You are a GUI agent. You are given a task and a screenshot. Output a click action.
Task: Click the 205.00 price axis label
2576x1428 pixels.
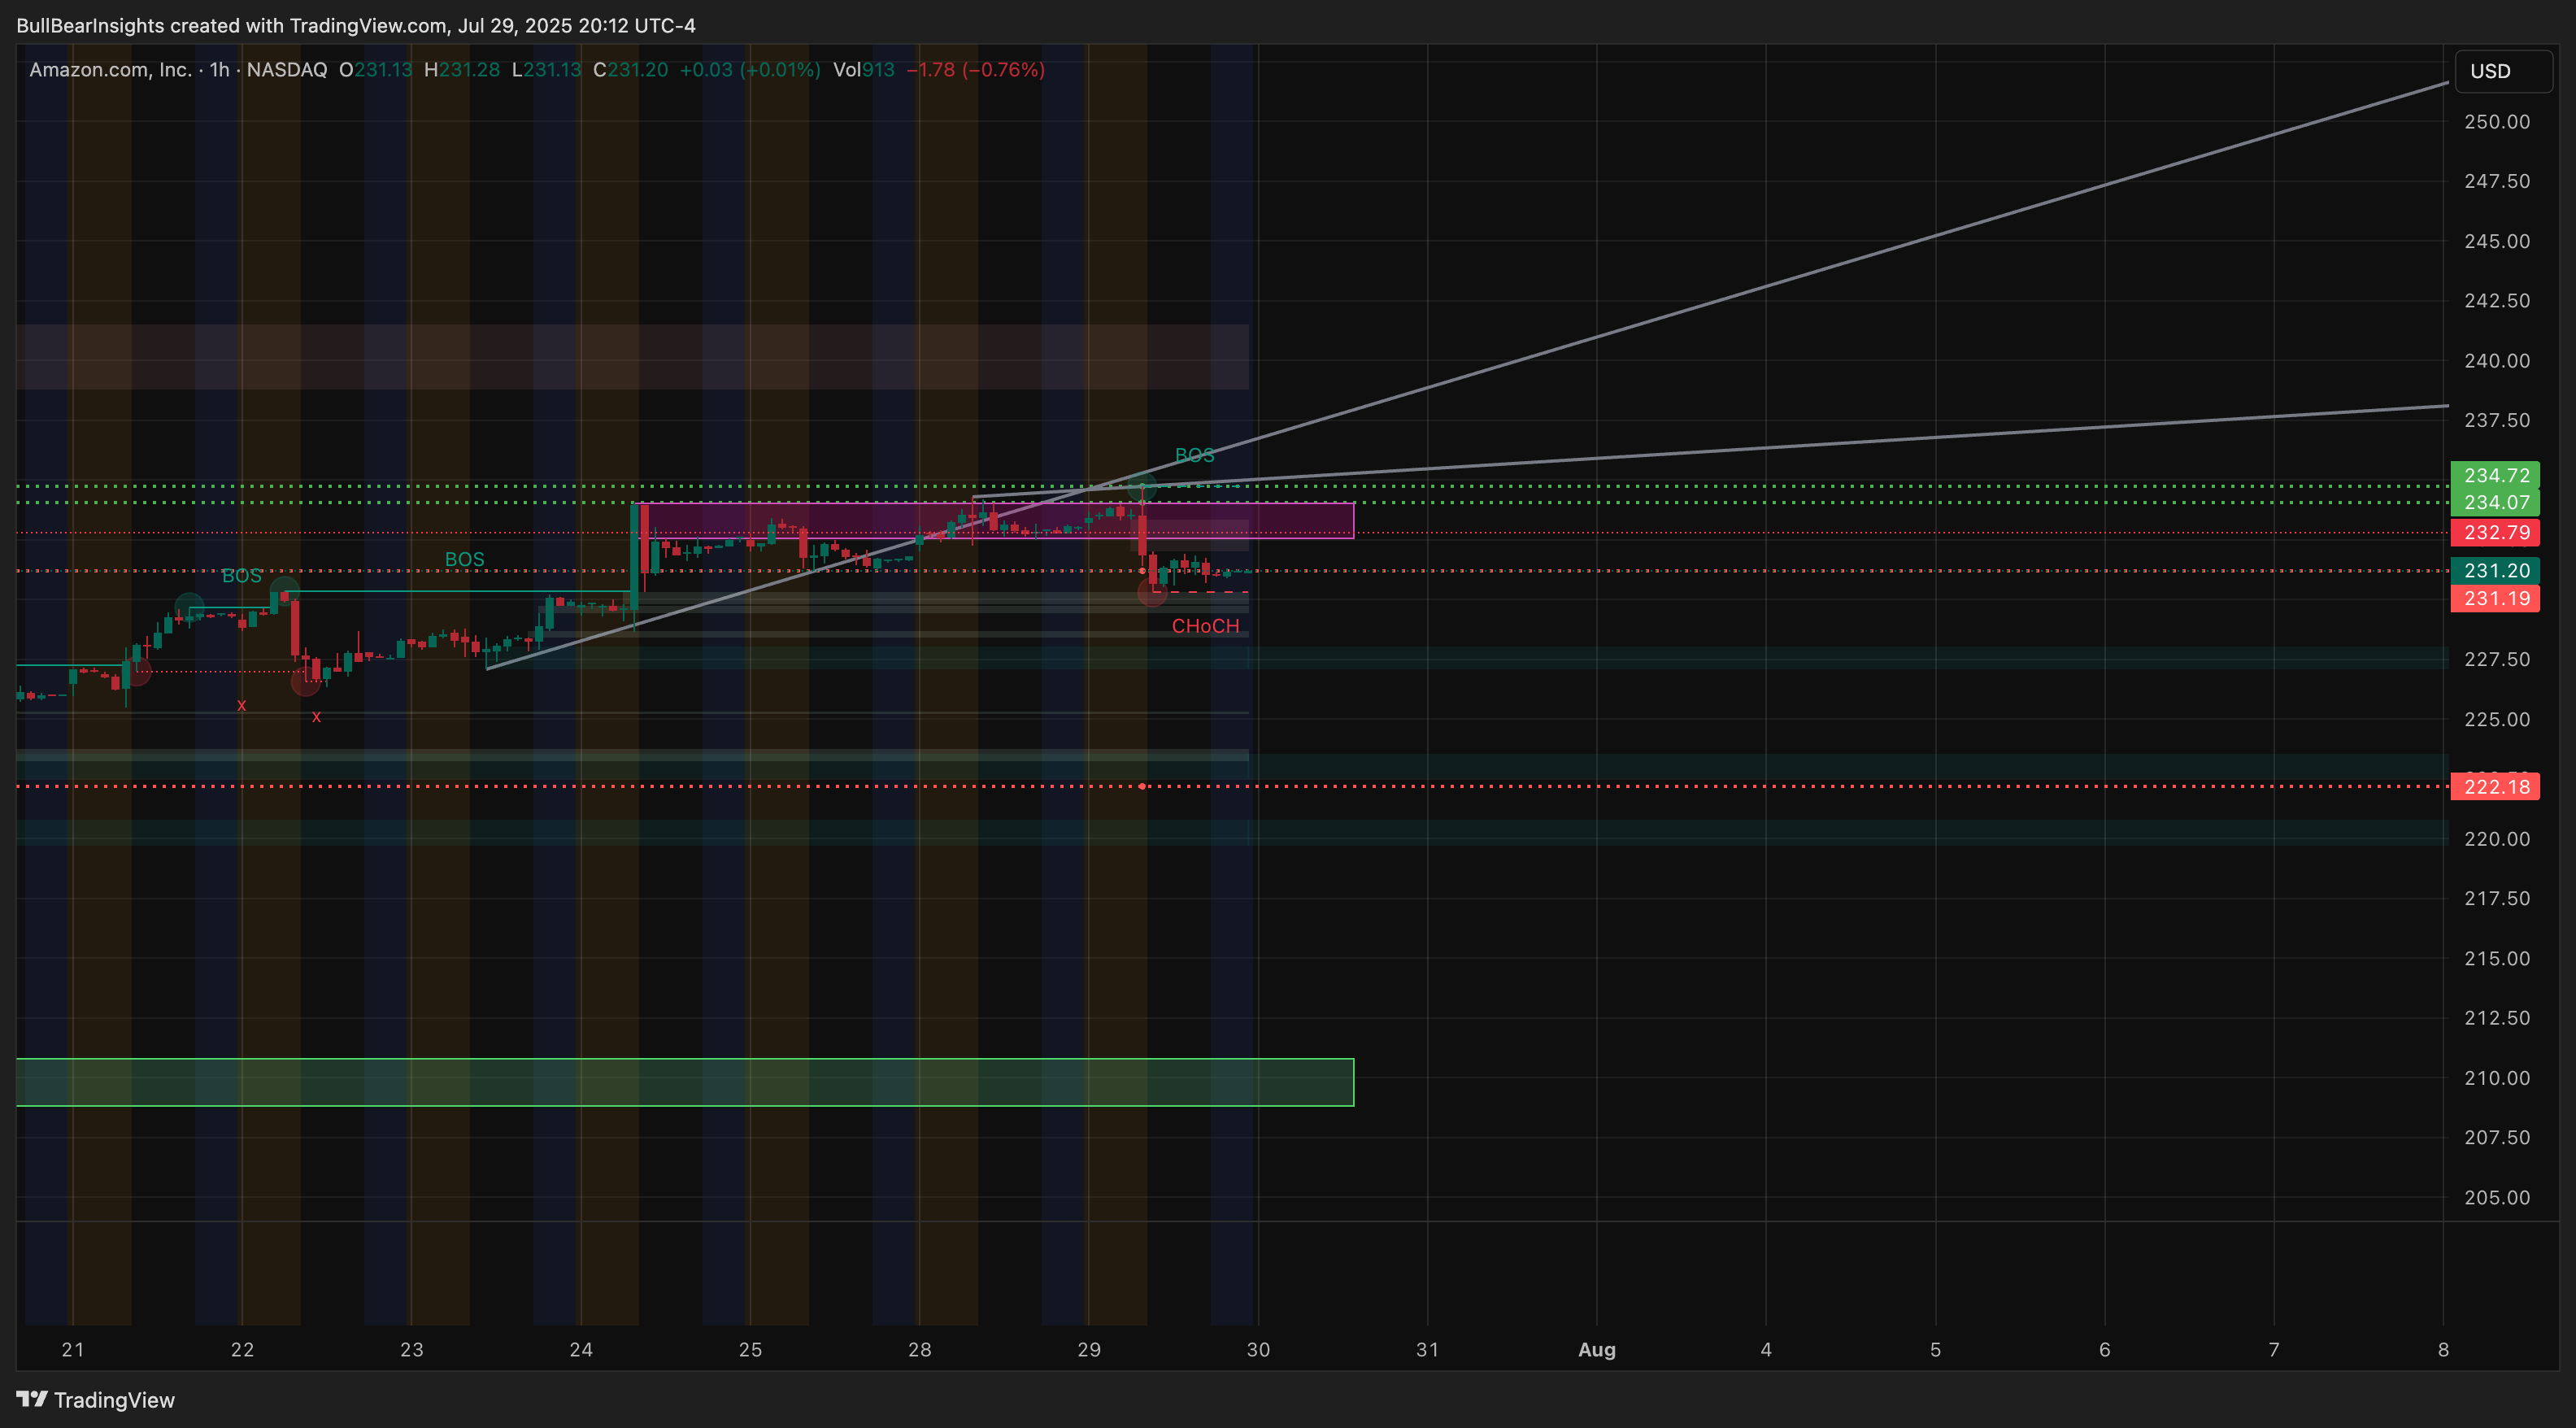tap(2496, 1197)
